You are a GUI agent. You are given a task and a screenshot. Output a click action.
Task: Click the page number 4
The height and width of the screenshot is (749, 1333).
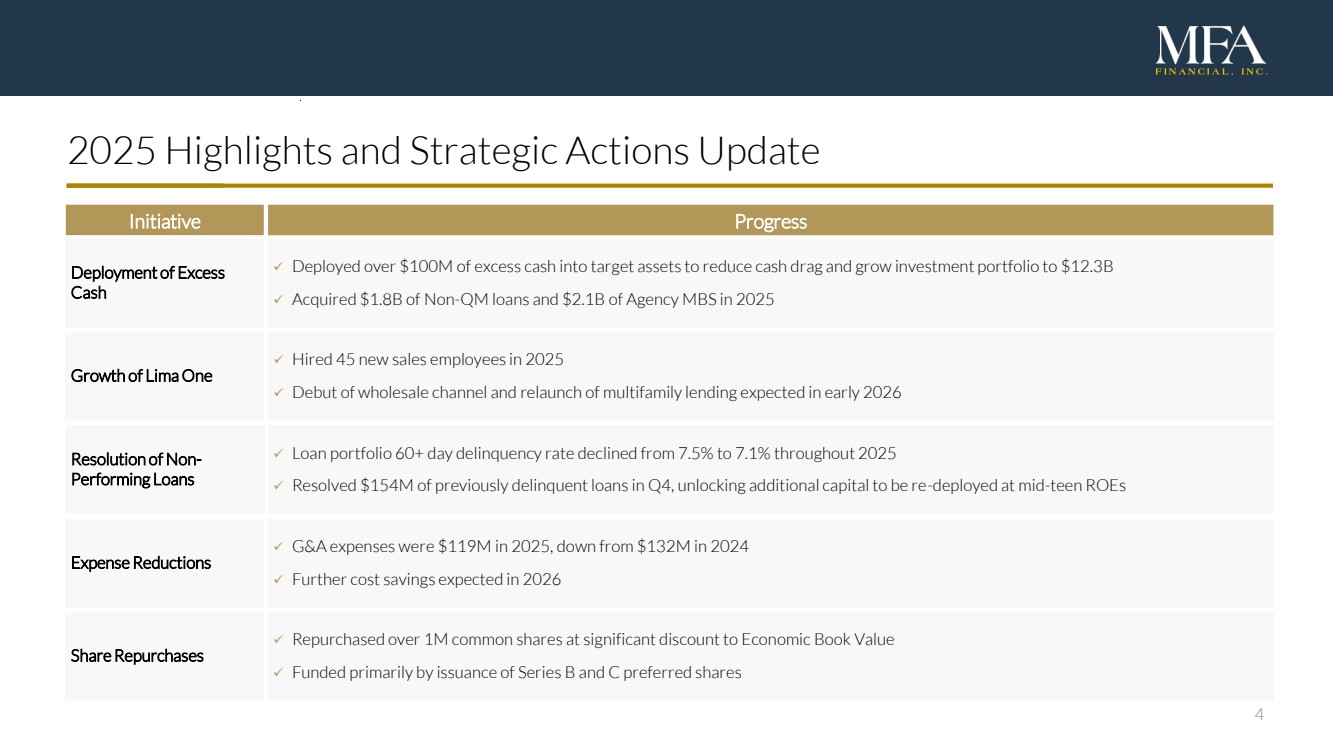pos(1259,714)
